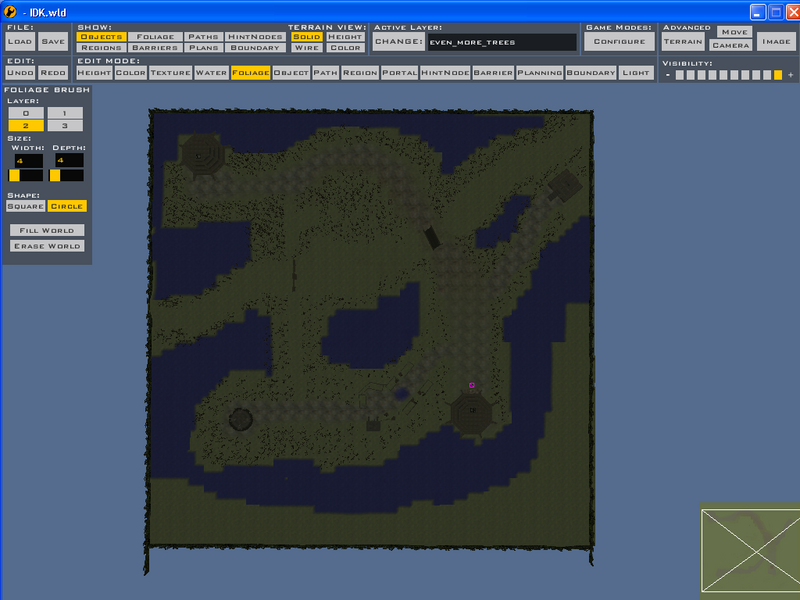
Task: Click the Advanced Camera button
Action: 731,45
